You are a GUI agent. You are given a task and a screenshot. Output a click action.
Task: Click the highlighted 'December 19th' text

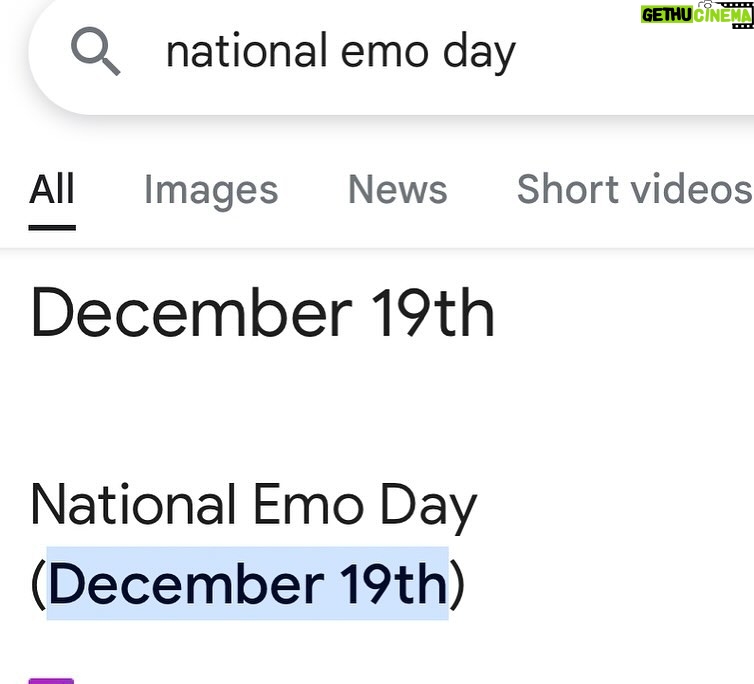(x=247, y=584)
